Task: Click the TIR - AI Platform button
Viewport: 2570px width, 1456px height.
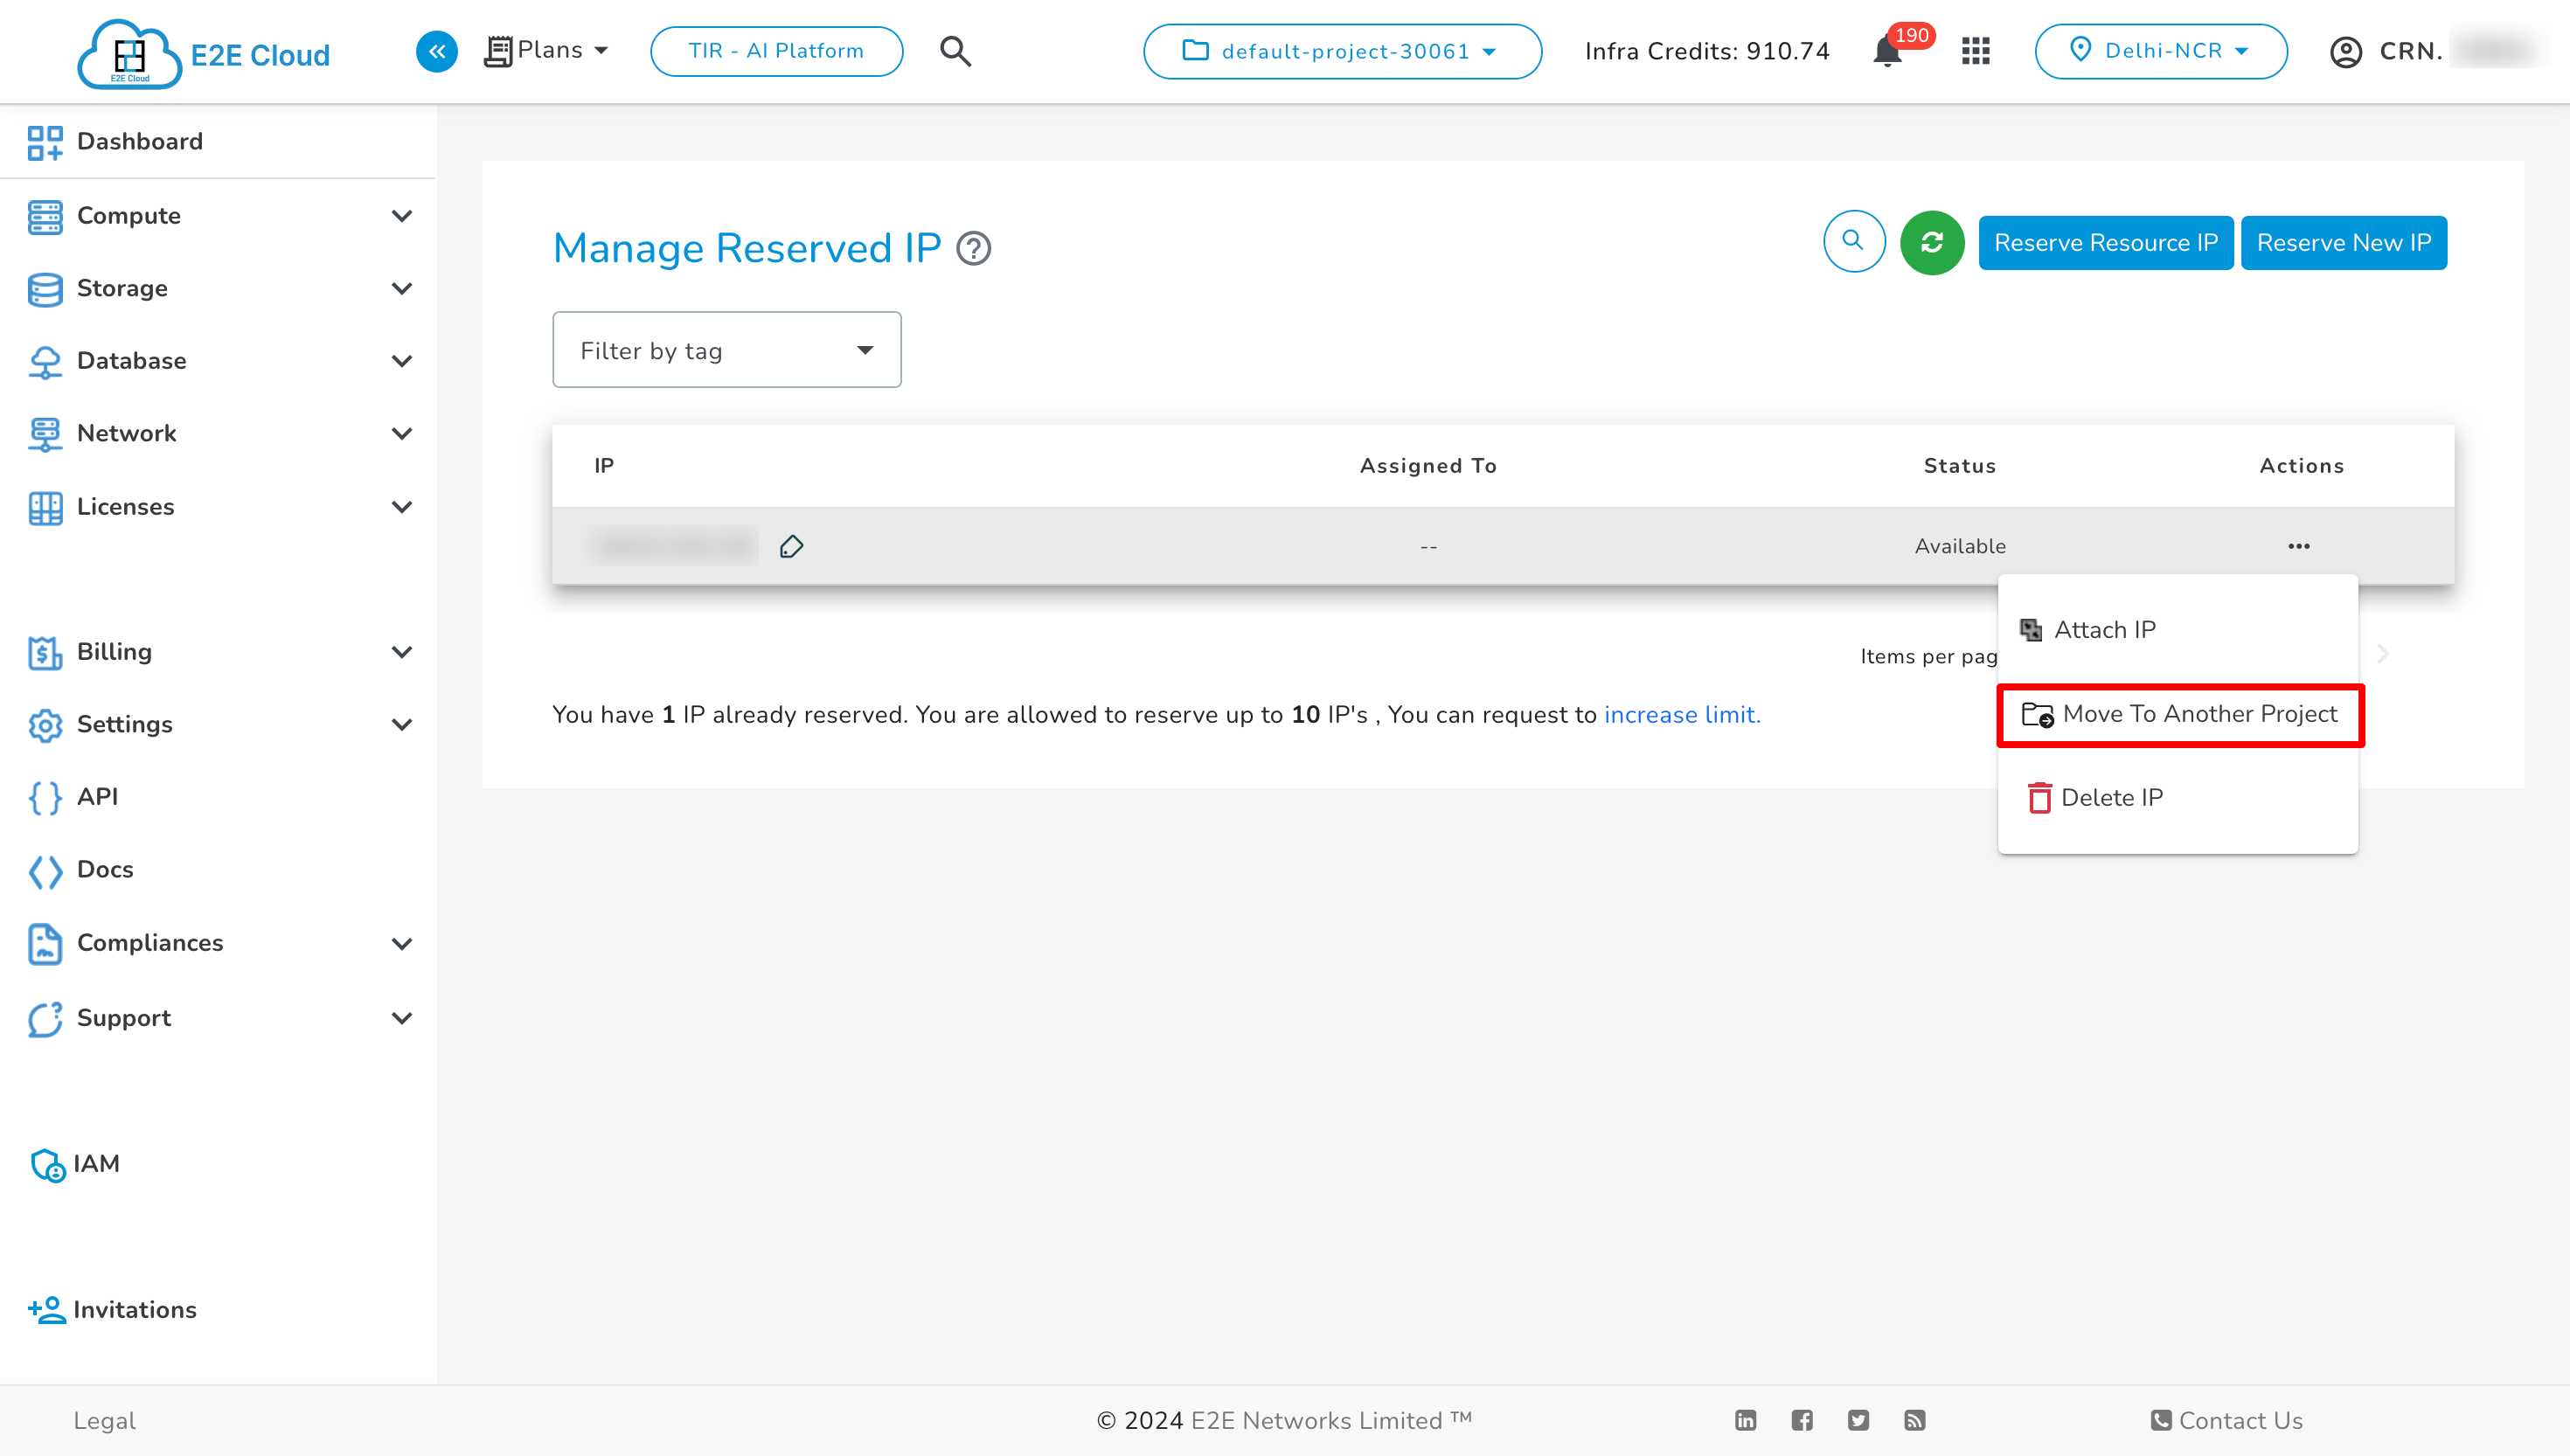Action: tap(776, 50)
